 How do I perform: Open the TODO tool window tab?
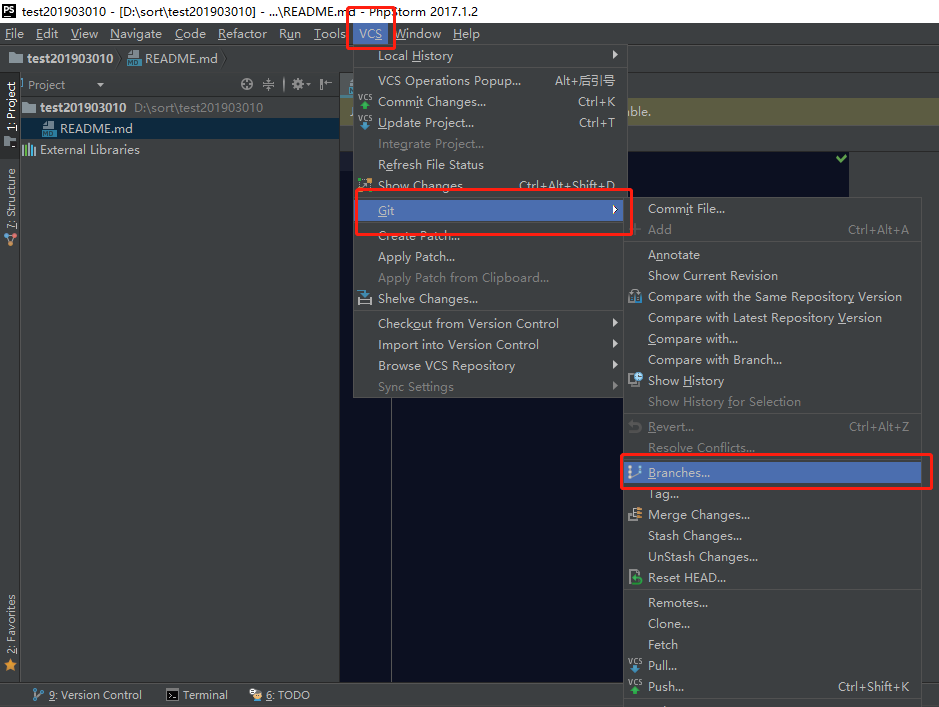coord(280,695)
